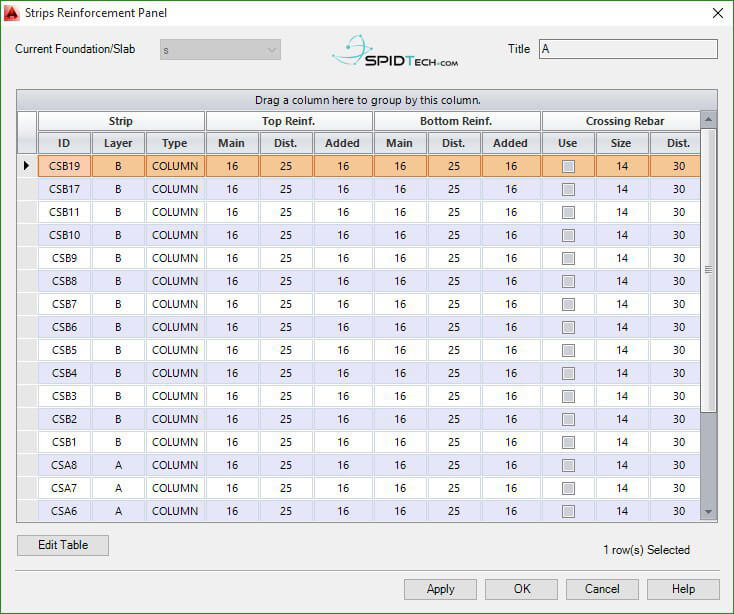734x614 pixels.
Task: Check the Use box for strip CSA8
Action: click(568, 465)
